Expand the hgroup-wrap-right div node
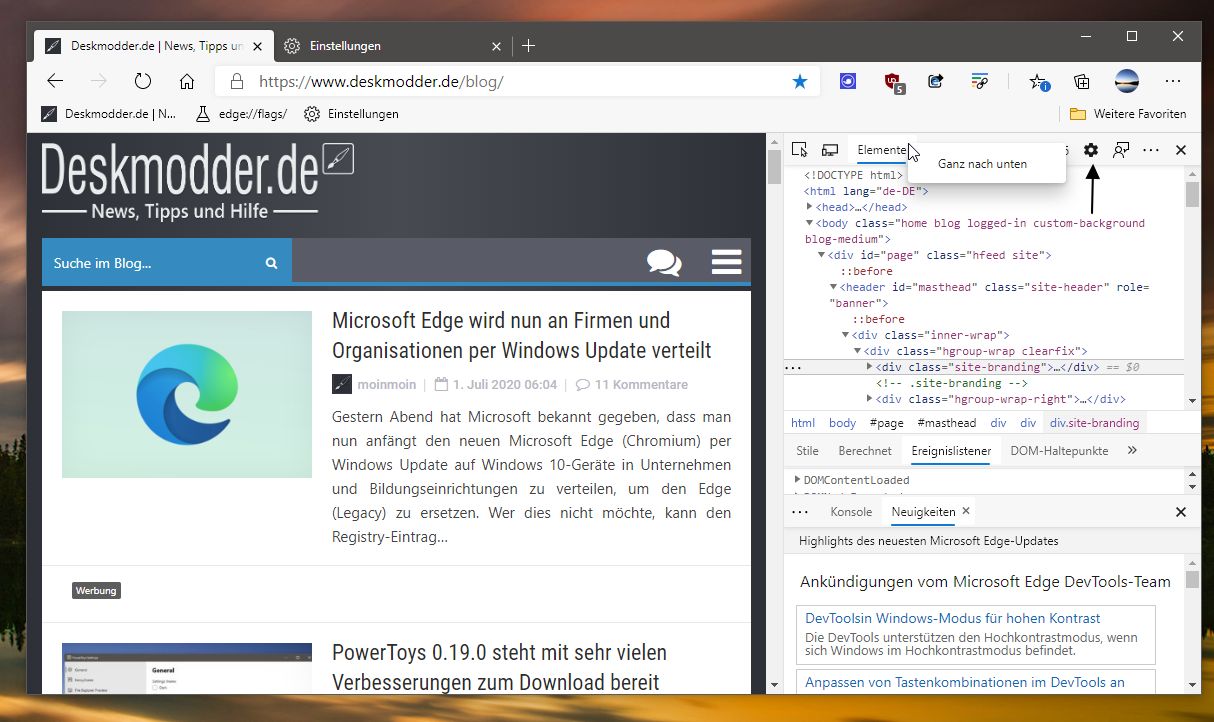 pyautogui.click(x=870, y=399)
